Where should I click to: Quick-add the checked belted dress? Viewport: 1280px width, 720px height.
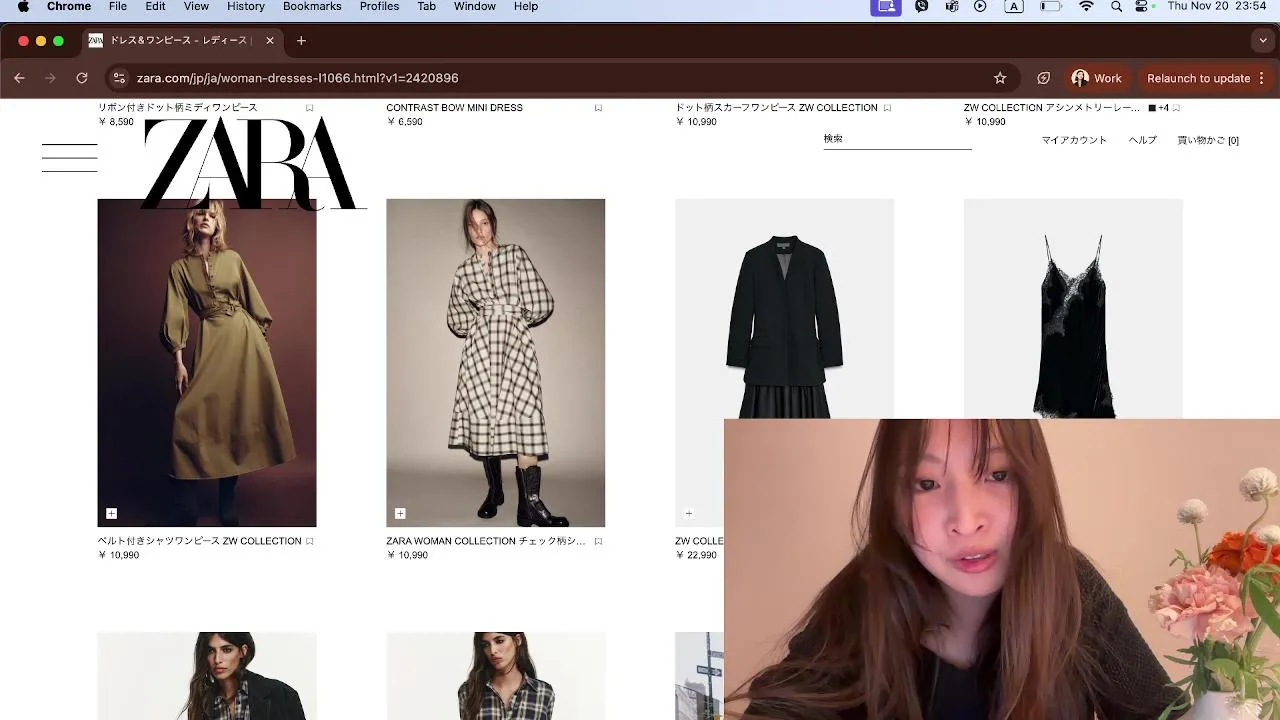coord(400,513)
